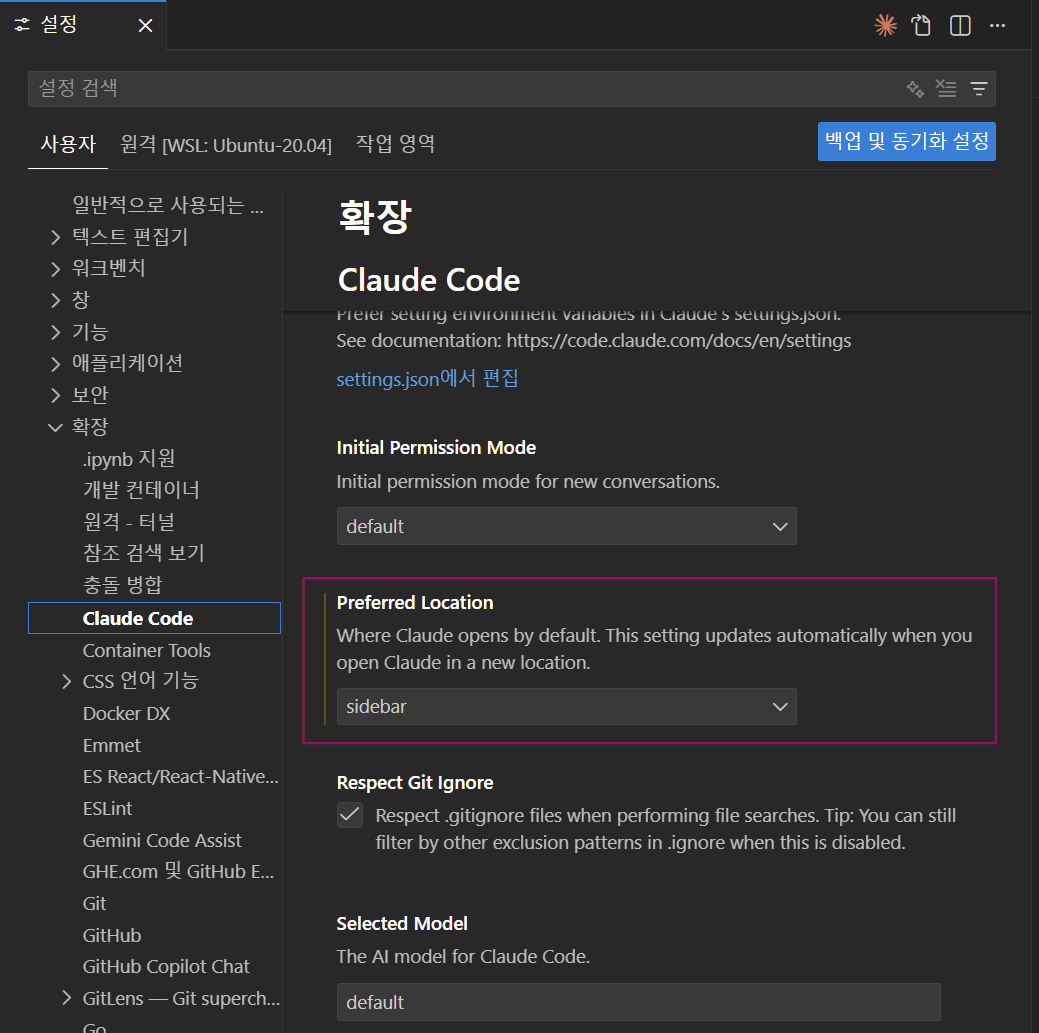Click the AI search sparkle icon
Viewport: 1039px width, 1033px height.
point(915,89)
